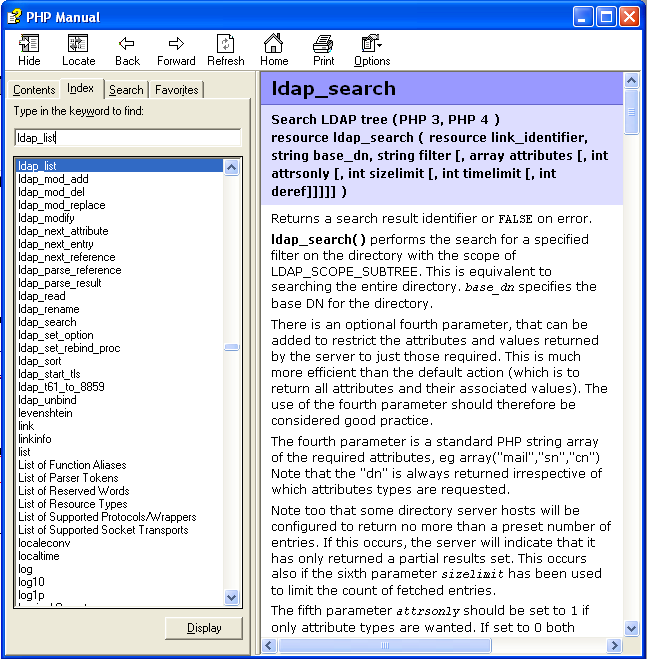Select ldap_set_option index entry

[x=55, y=335]
